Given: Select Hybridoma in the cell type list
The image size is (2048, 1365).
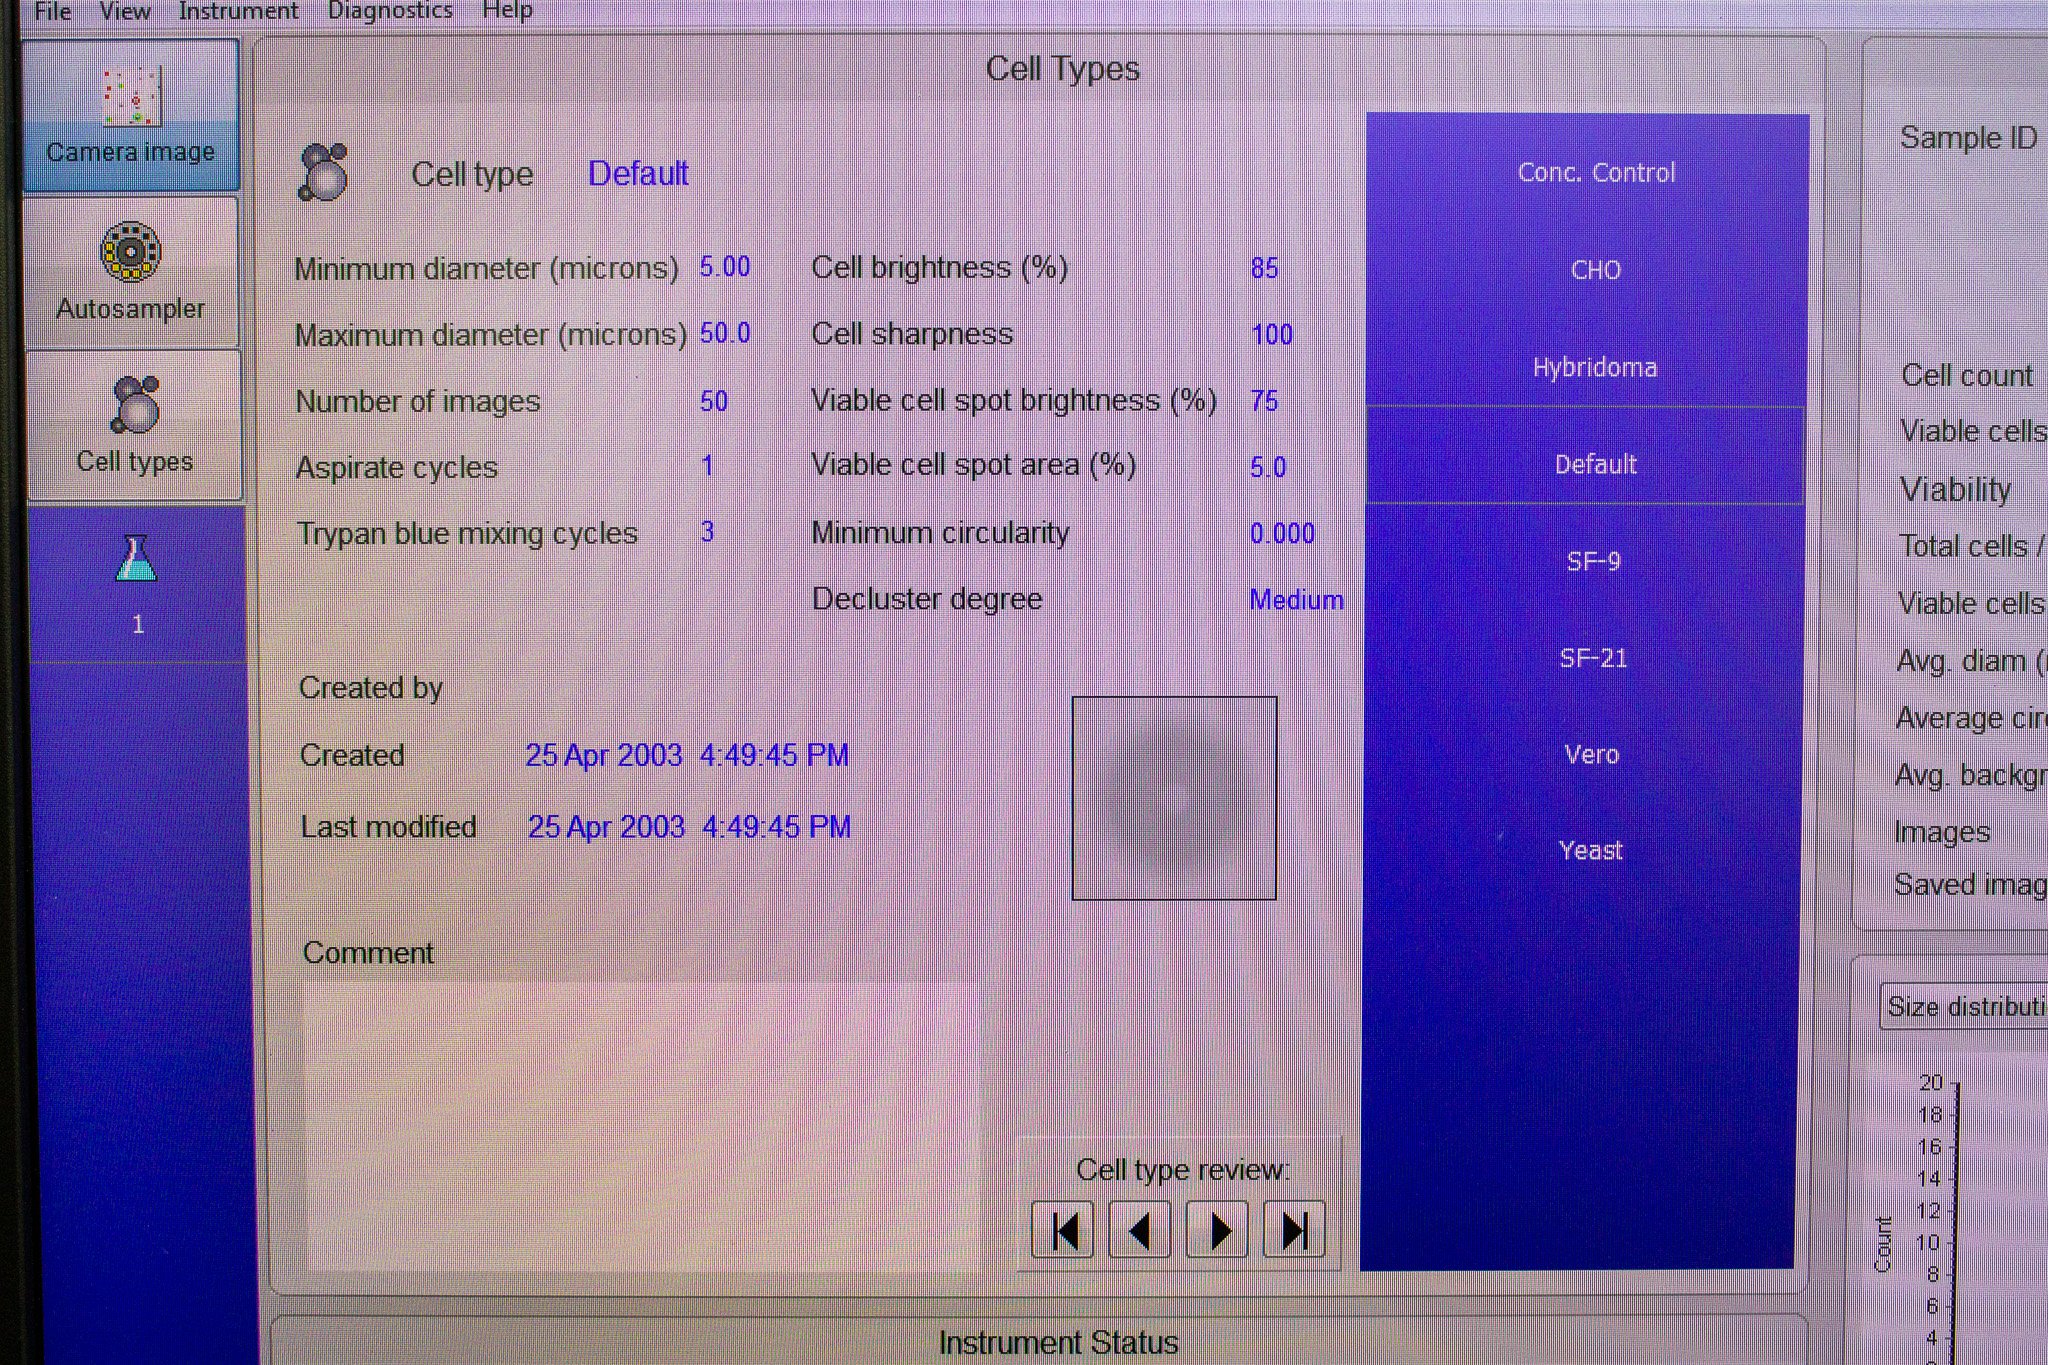Looking at the screenshot, I should (1595, 367).
